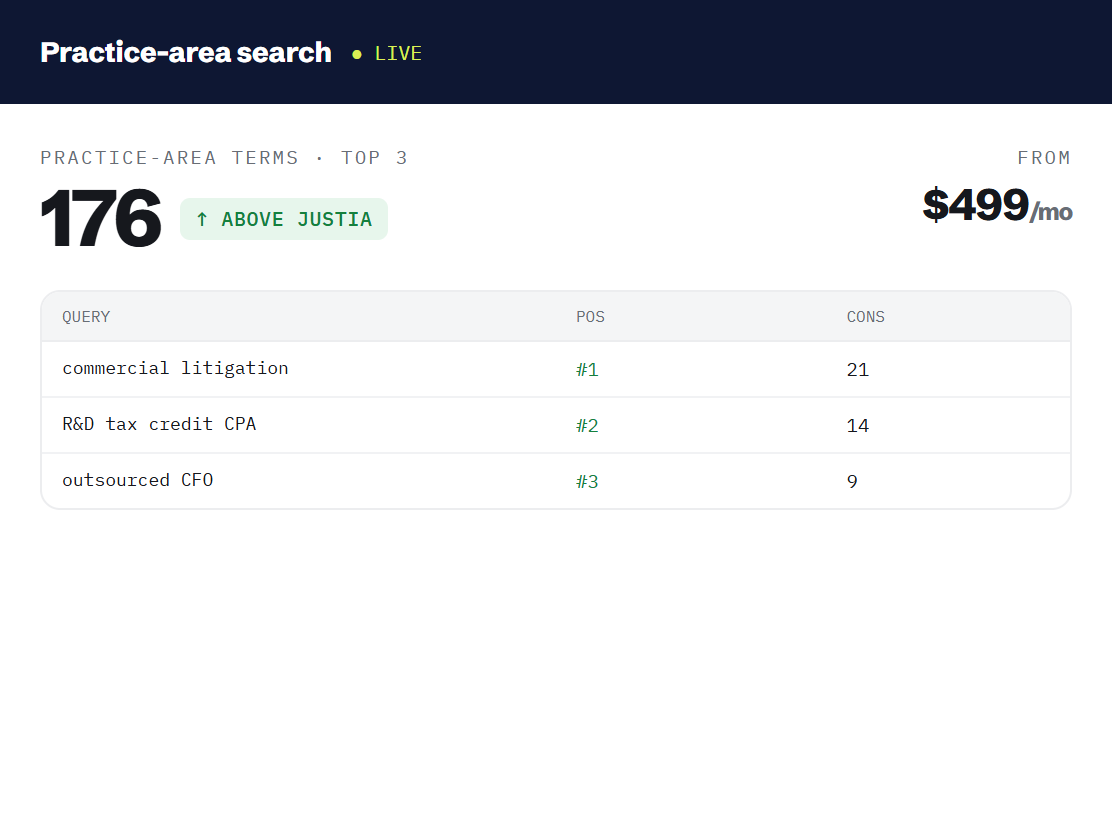This screenshot has height=840, width=1112.
Task: Select the R&D tax credit CPA query
Action: tap(159, 424)
